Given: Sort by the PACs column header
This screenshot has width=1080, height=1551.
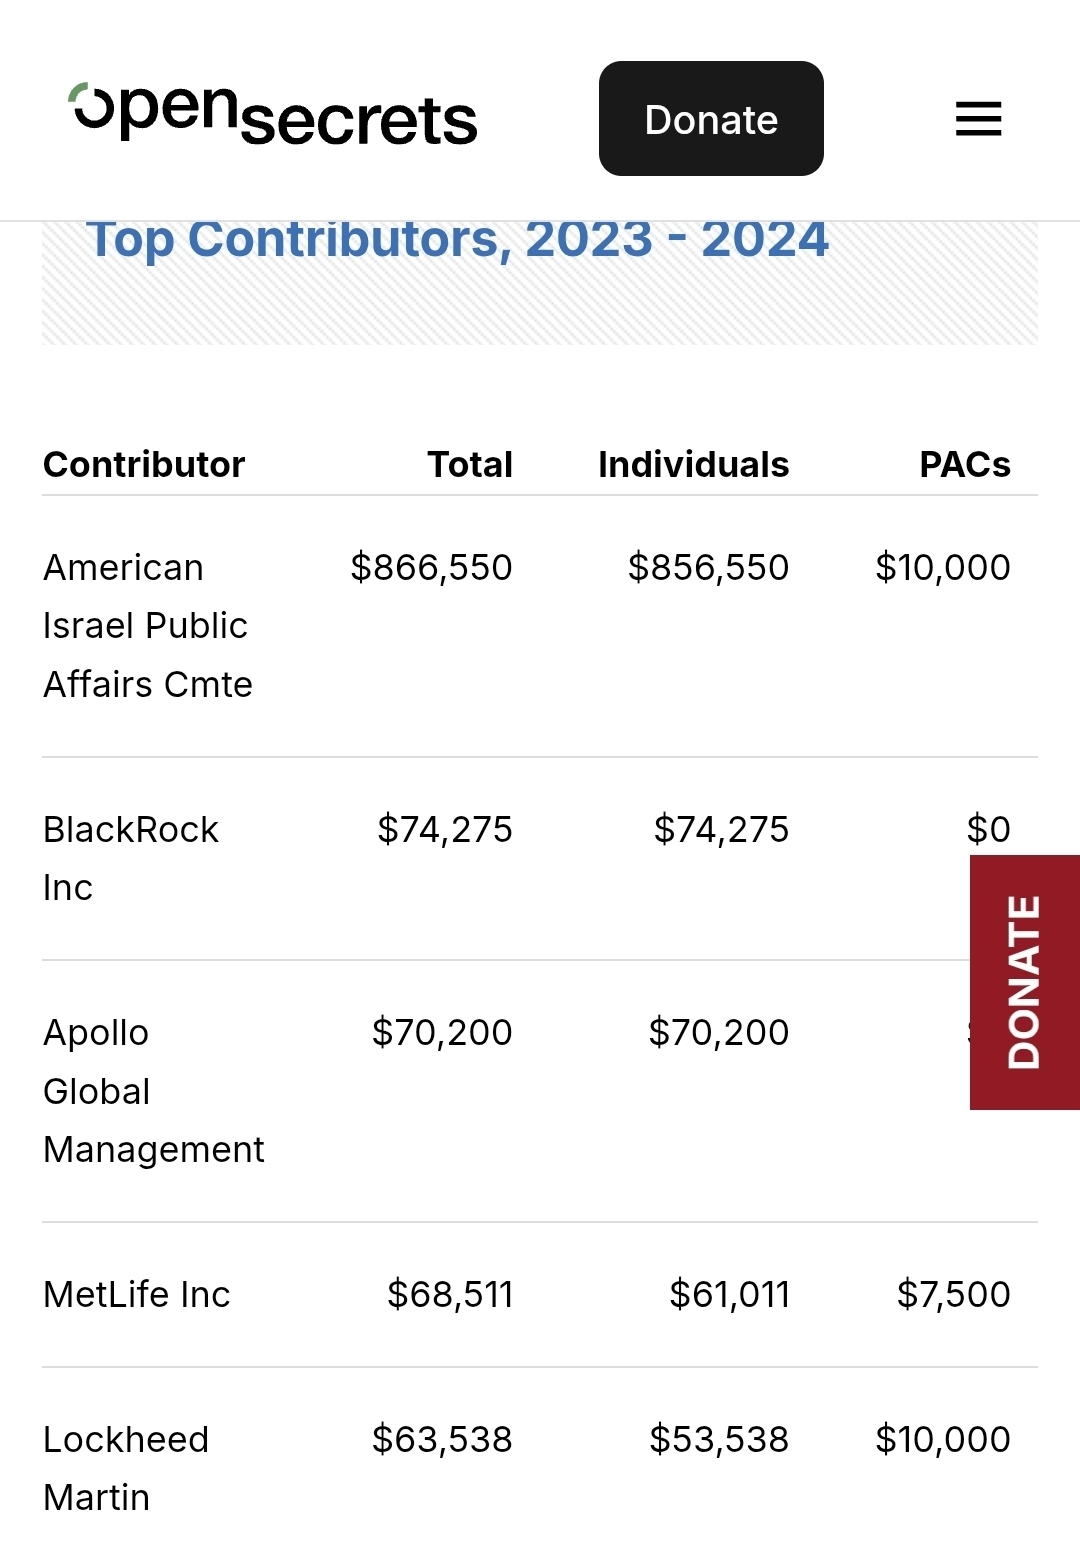Looking at the screenshot, I should pos(964,465).
